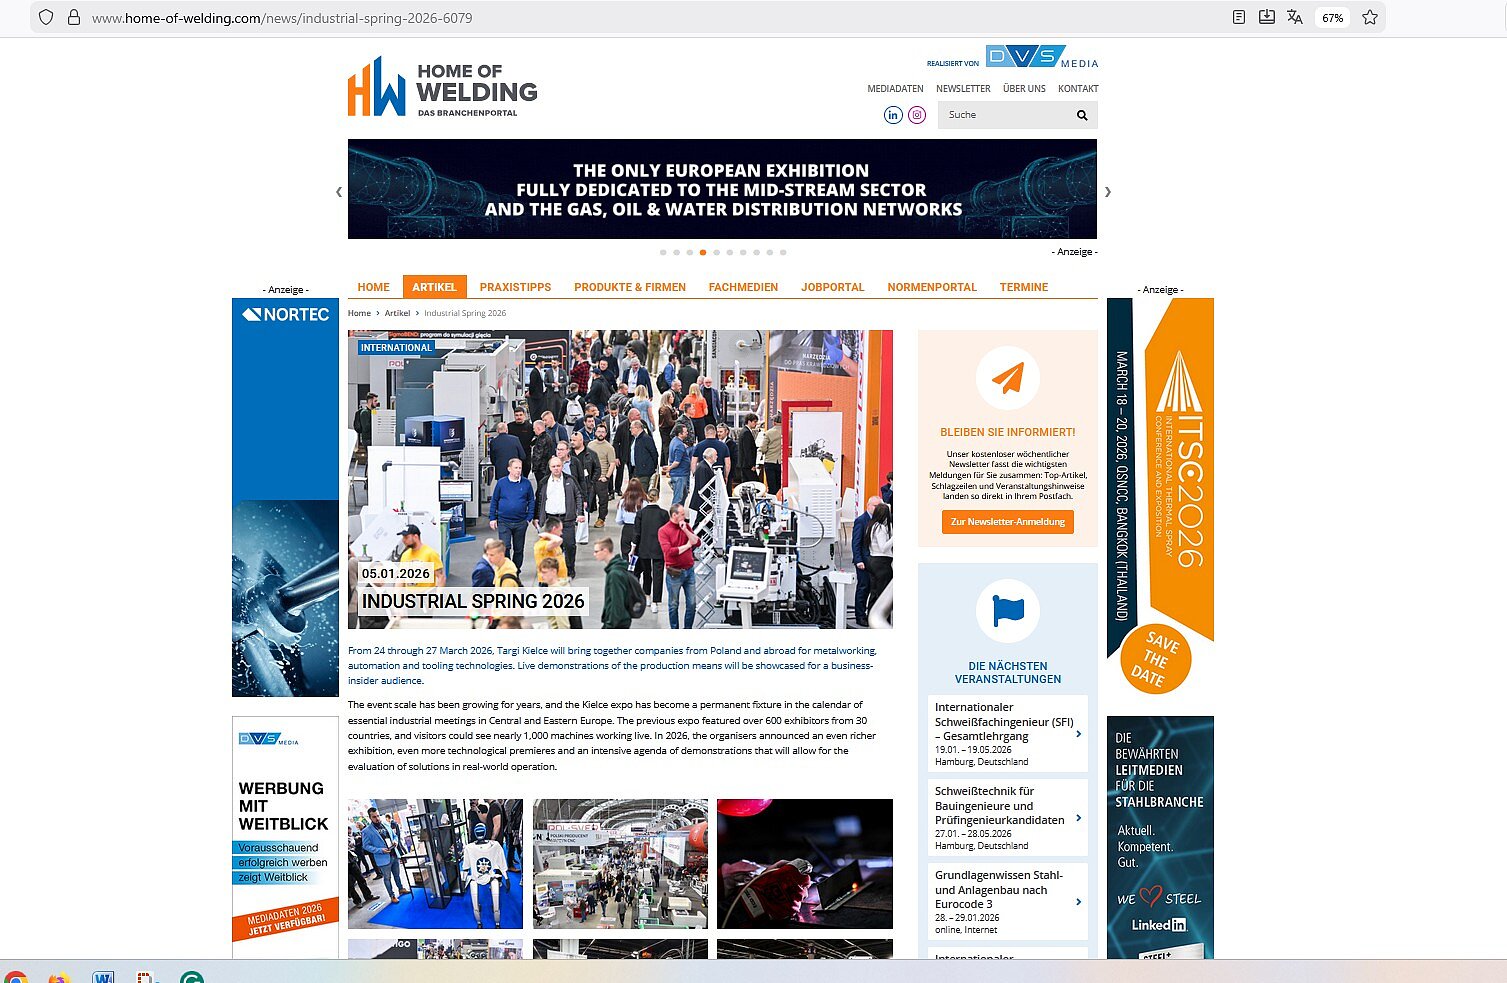This screenshot has width=1507, height=983.
Task: Select the last banner carousel dot
Action: click(x=783, y=252)
